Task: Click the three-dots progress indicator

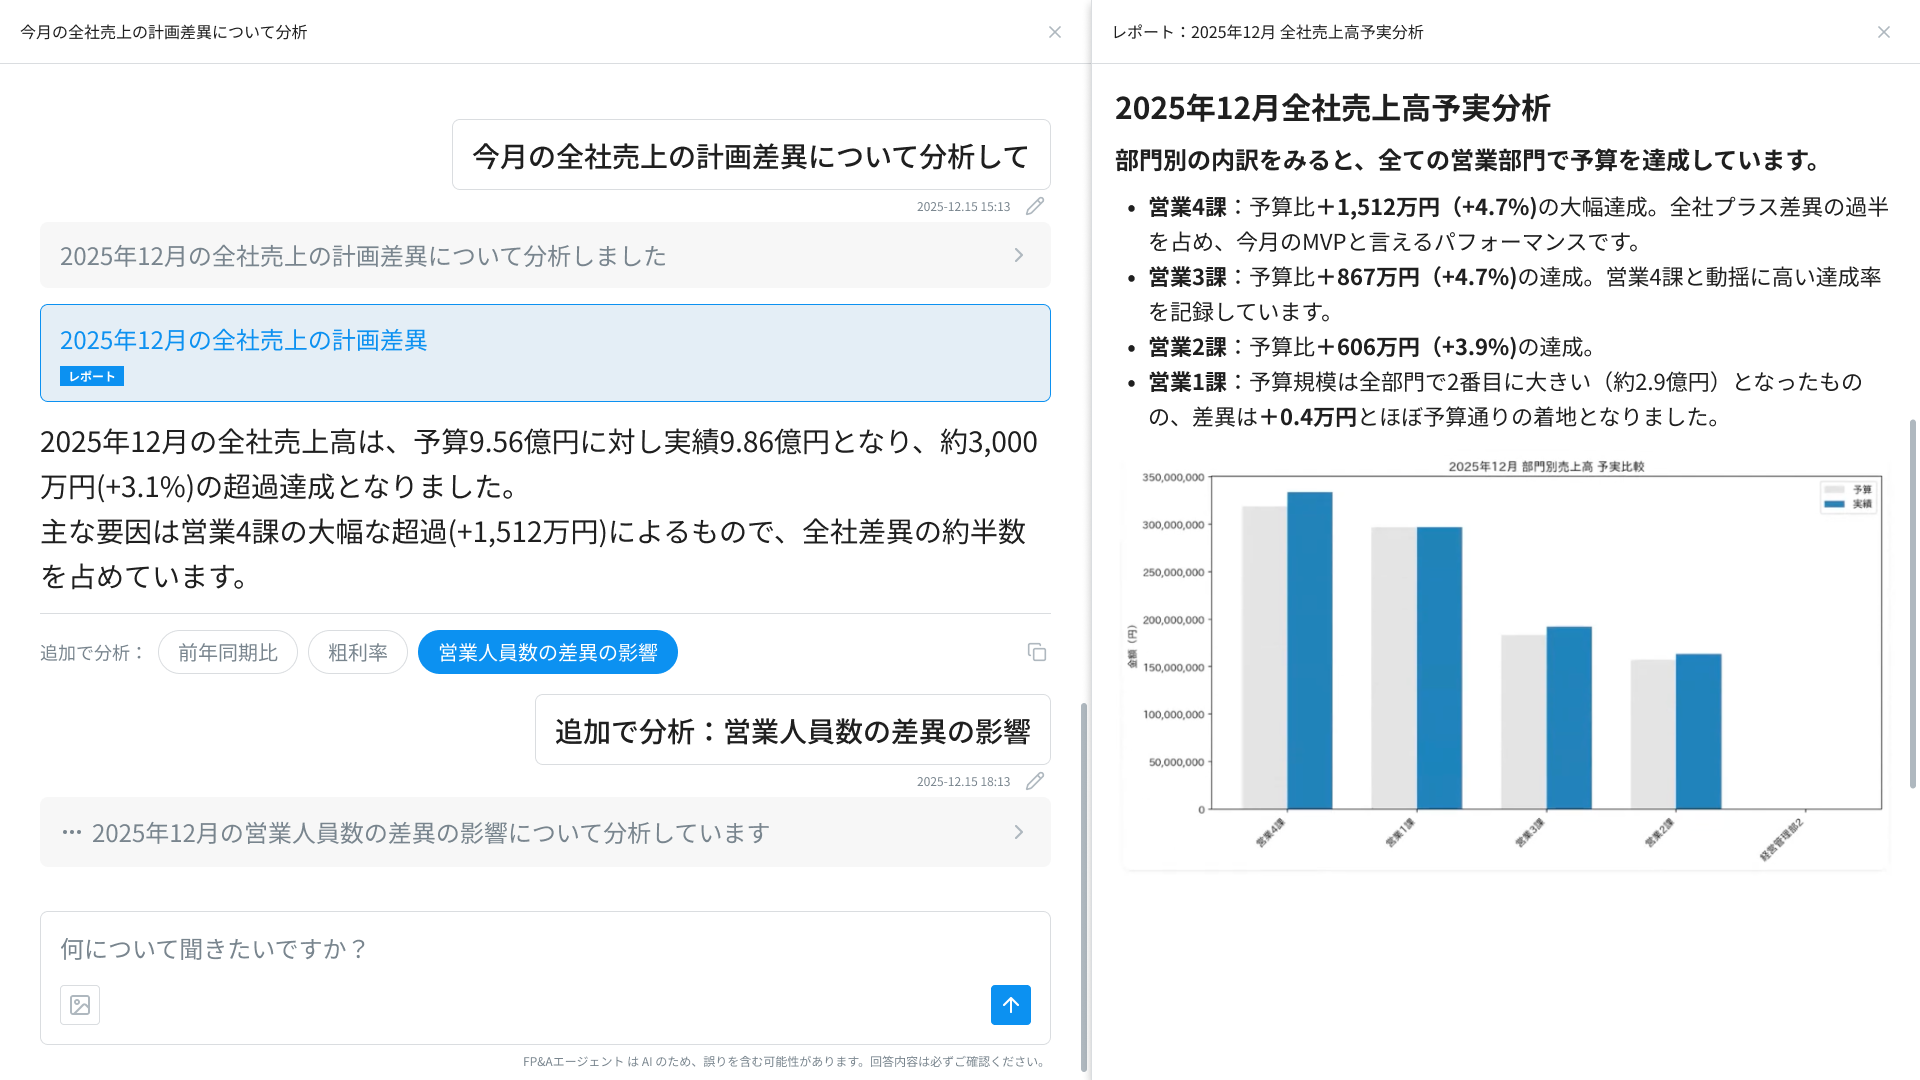Action: click(71, 832)
